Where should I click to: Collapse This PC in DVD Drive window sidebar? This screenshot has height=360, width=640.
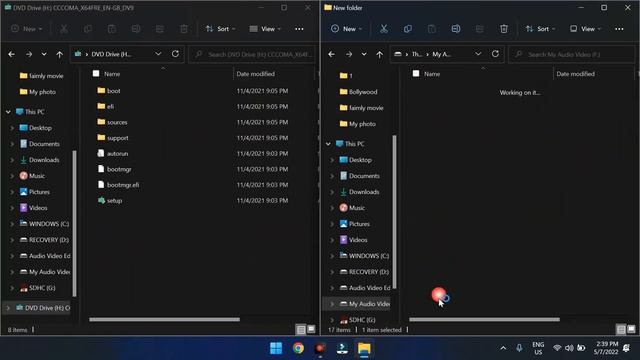[x=8, y=112]
